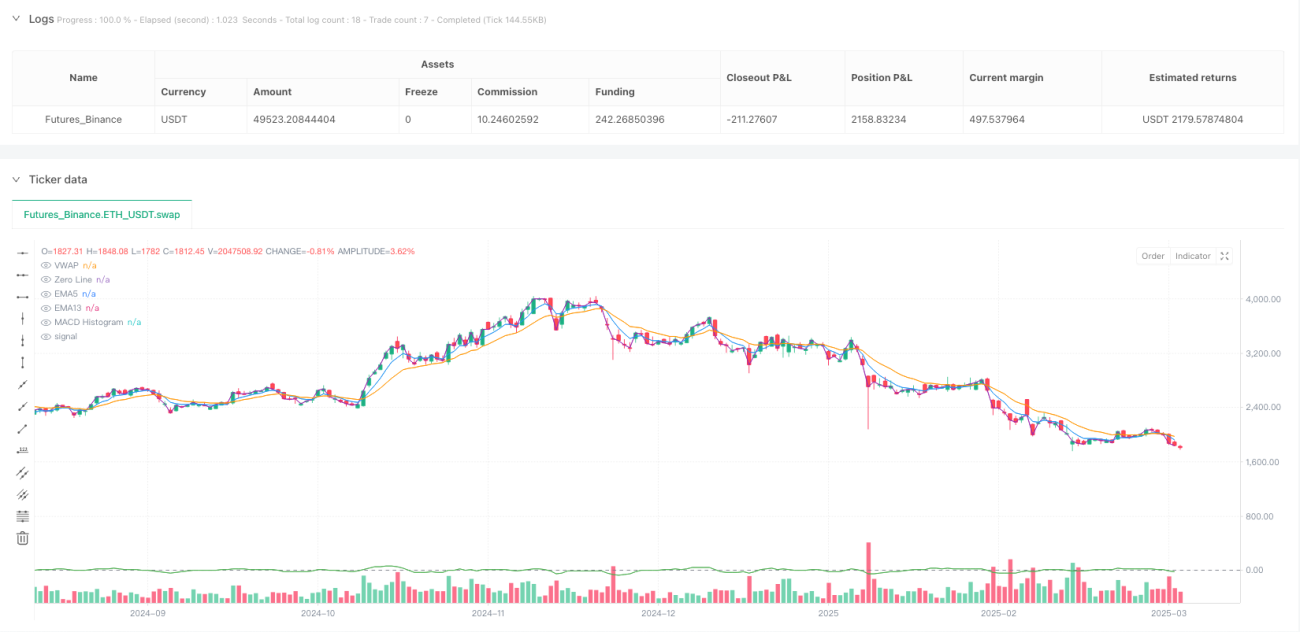1300x632 pixels.
Task: Open the Indicator options button
Action: pyautogui.click(x=1192, y=256)
